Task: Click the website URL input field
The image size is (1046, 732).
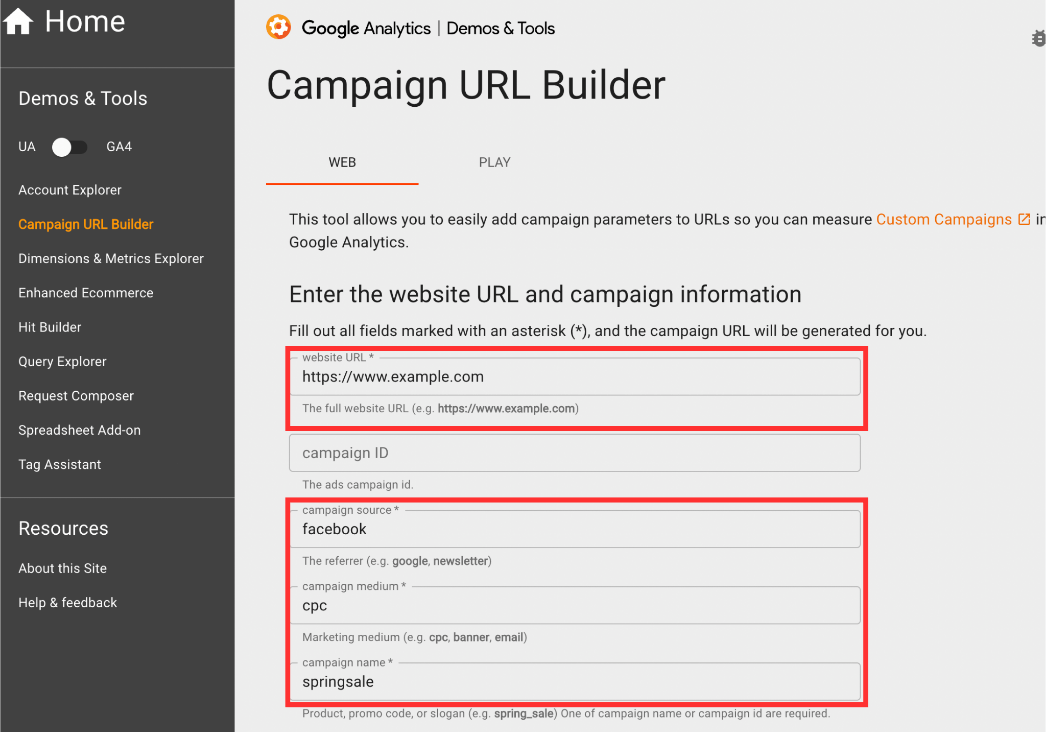Action: [x=574, y=377]
